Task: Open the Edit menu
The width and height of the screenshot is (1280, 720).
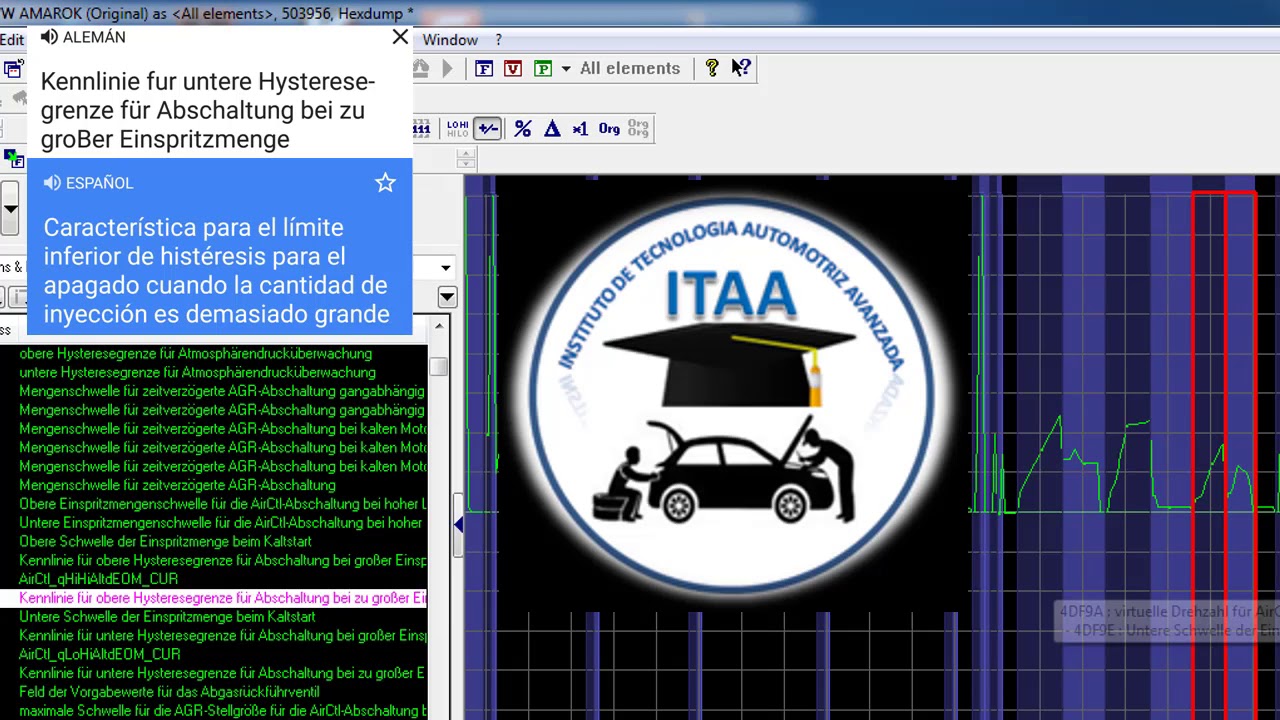Action: [x=12, y=40]
